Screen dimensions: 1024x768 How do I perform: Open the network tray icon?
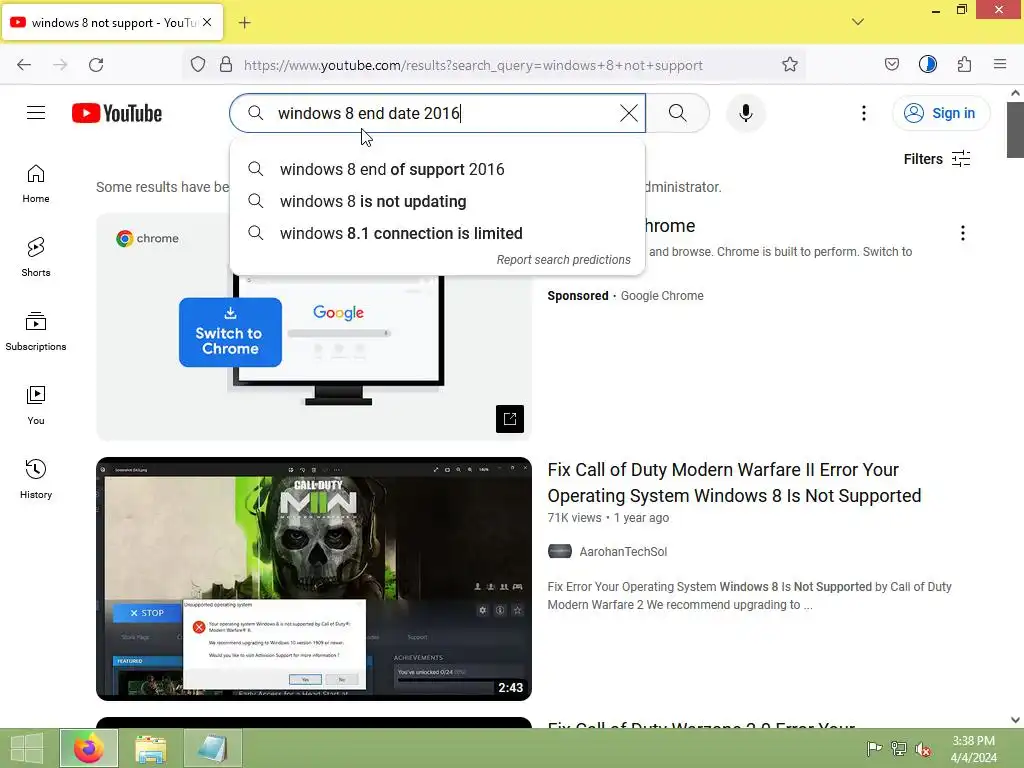(899, 748)
